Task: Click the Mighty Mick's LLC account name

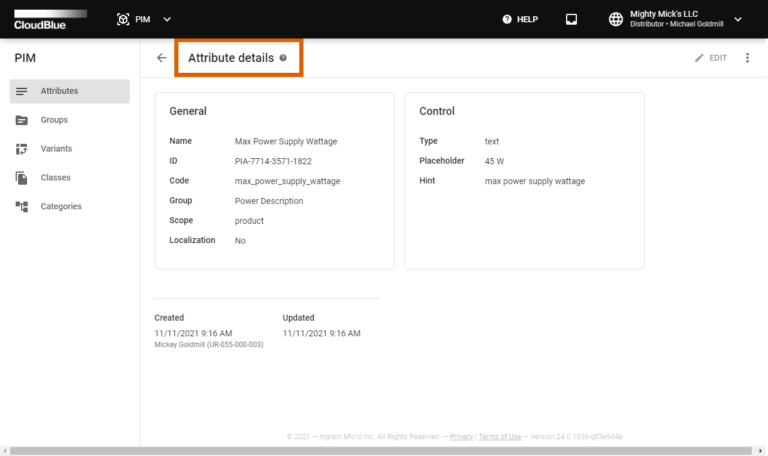Action: 664,14
